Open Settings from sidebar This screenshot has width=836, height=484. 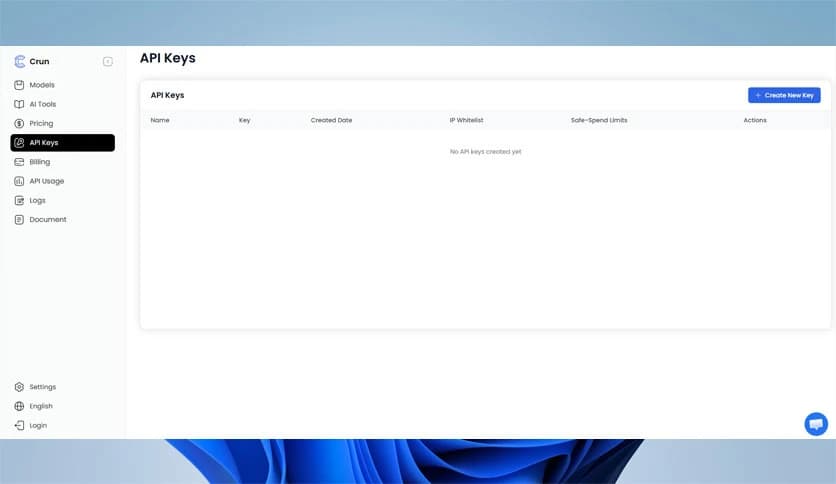tap(43, 386)
